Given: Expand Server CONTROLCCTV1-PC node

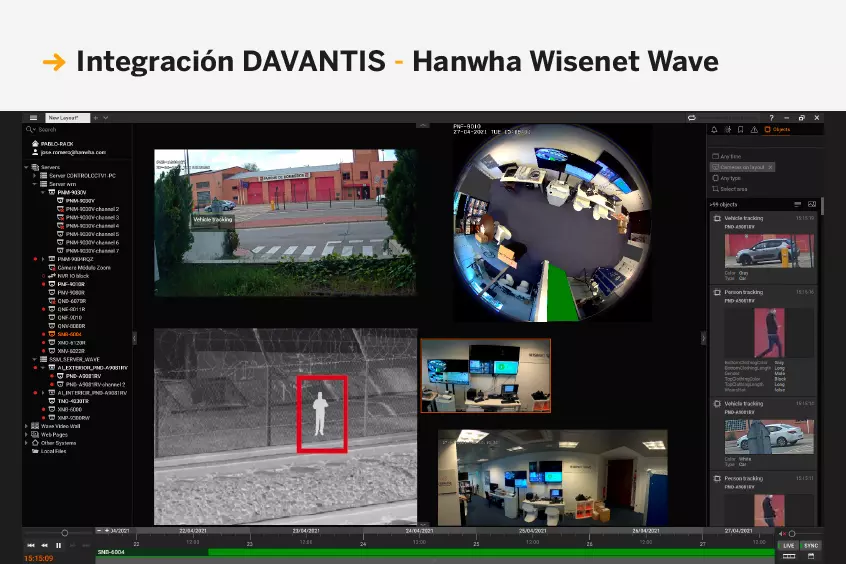Looking at the screenshot, I should (x=35, y=175).
